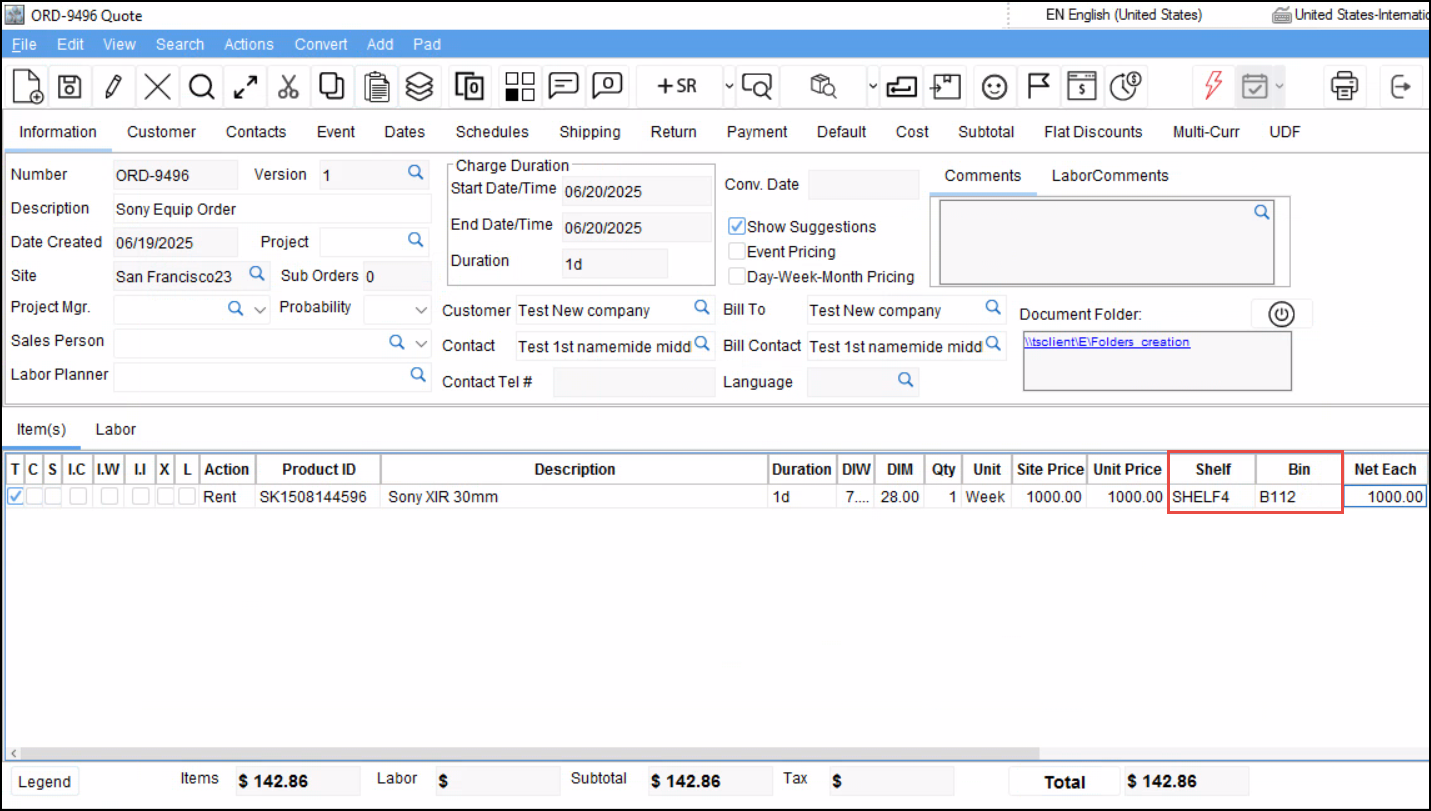The height and width of the screenshot is (811, 1431).
Task: Click the printer icon
Action: point(1344,87)
